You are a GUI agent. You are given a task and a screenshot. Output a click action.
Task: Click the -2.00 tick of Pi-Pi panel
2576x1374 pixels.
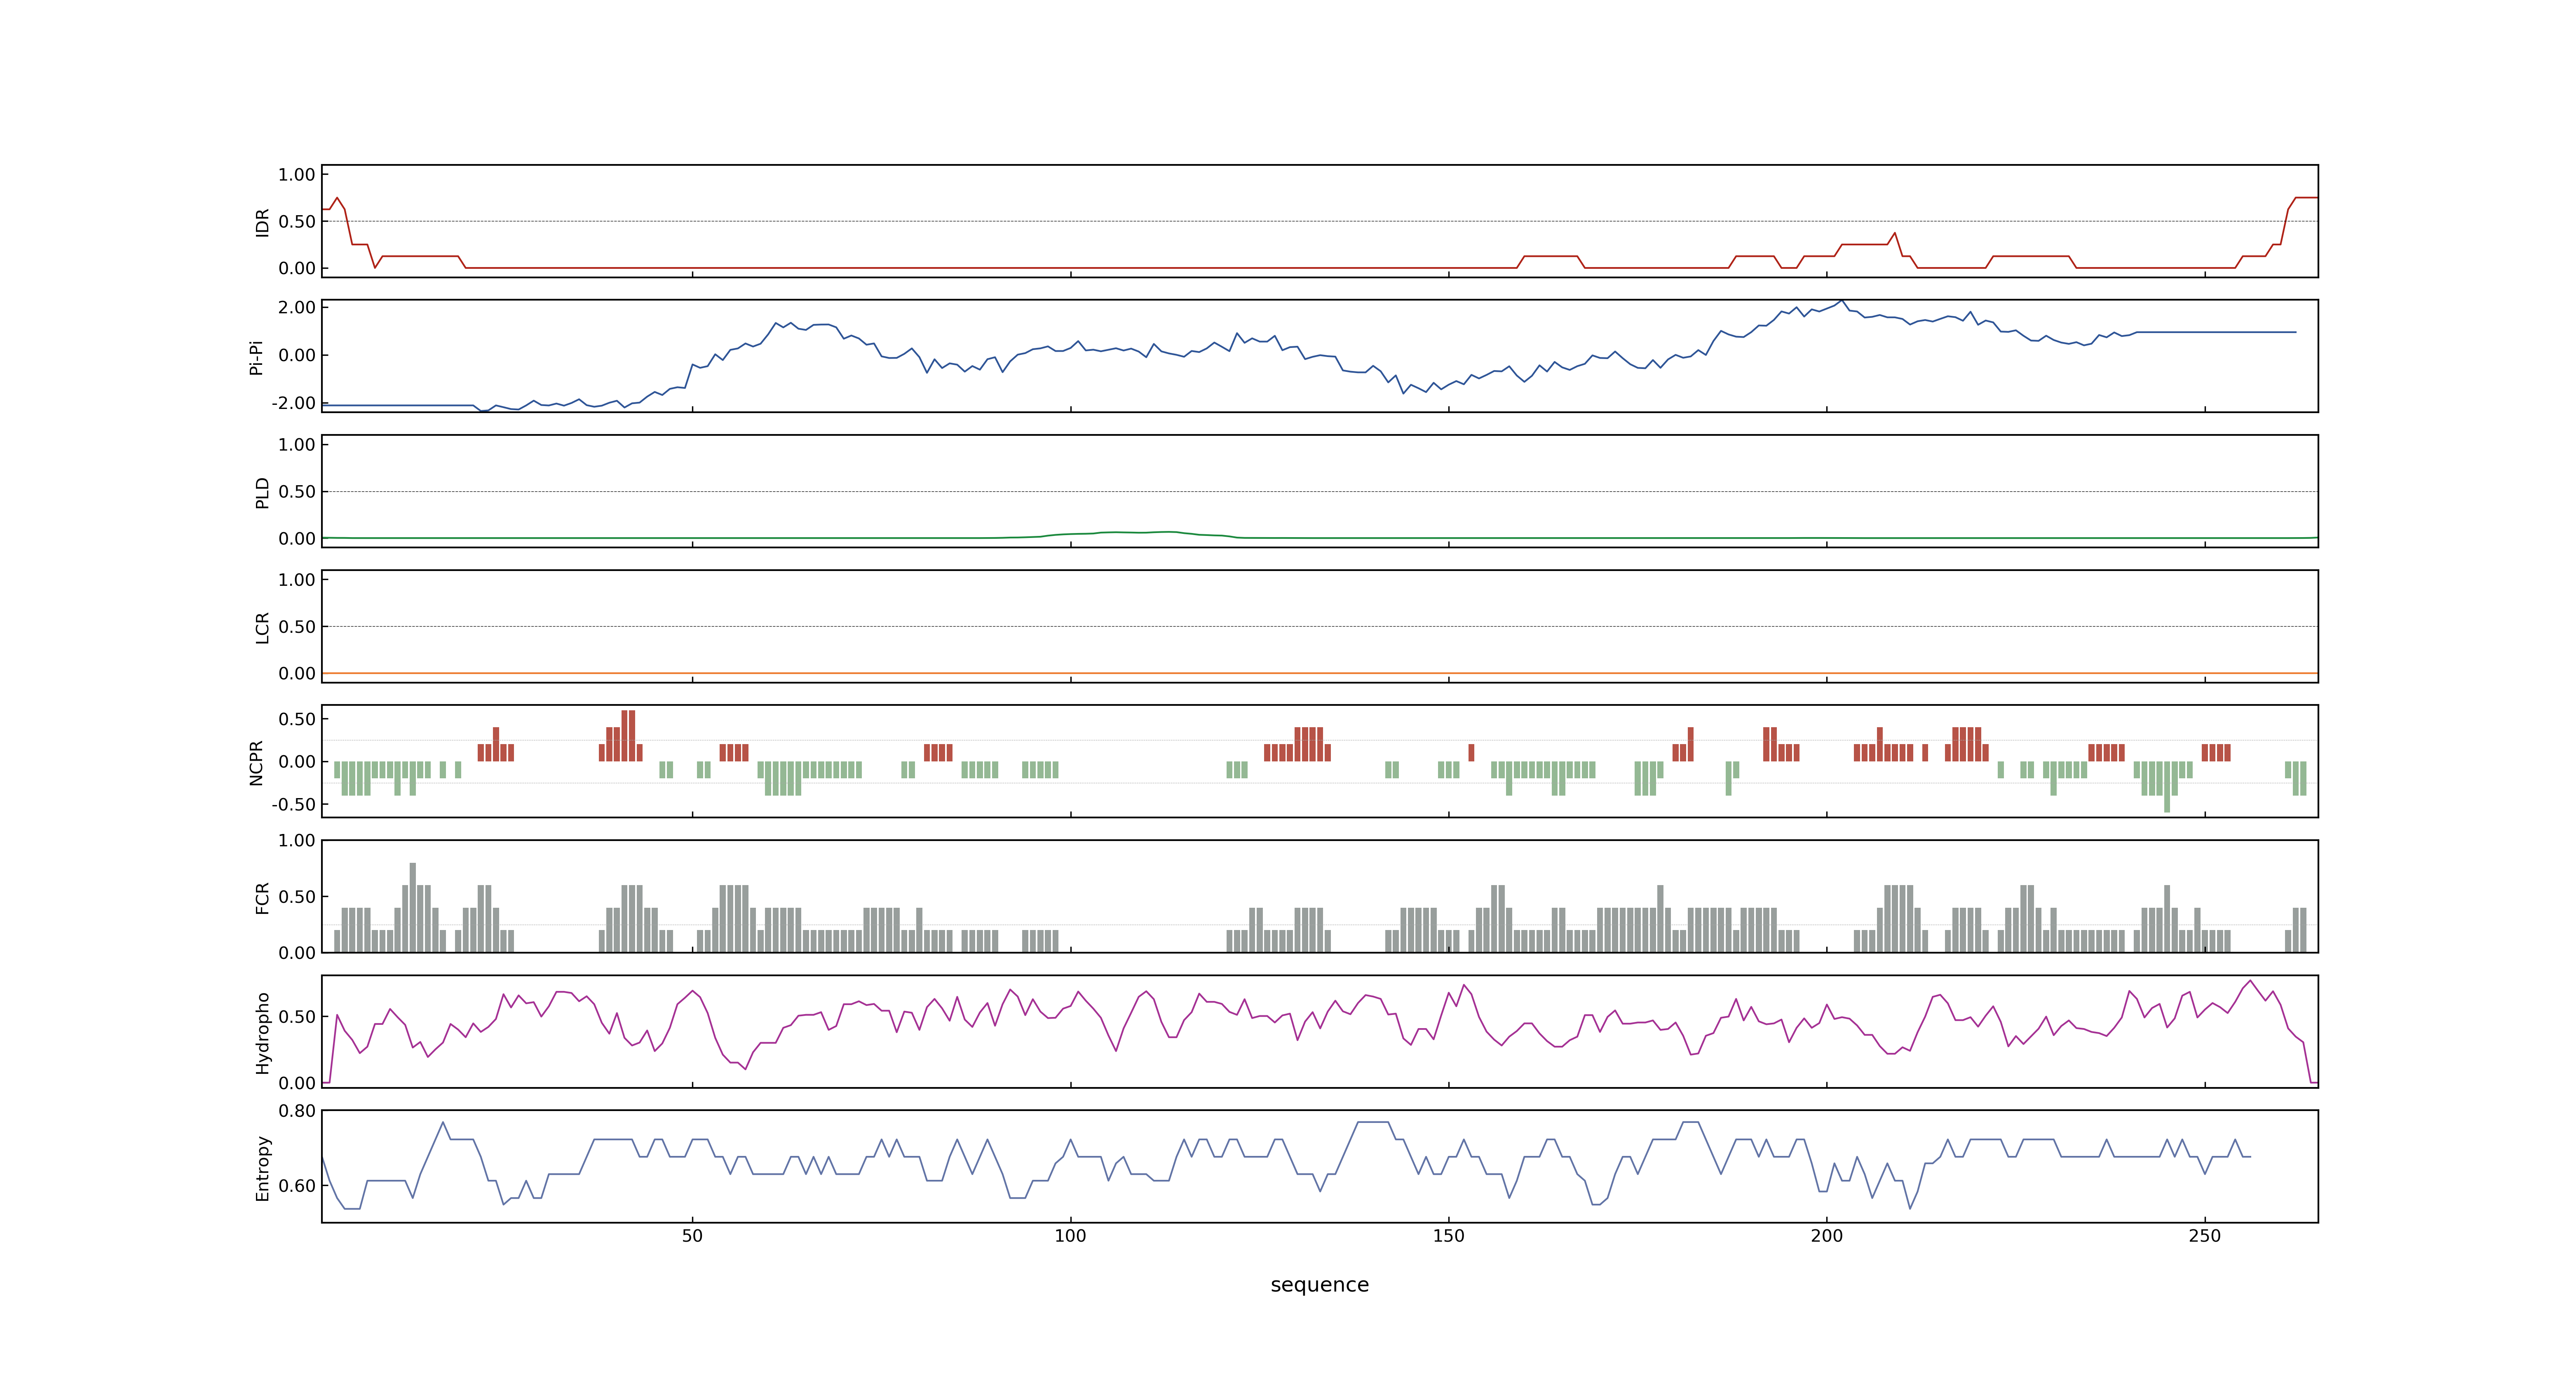(x=293, y=403)
